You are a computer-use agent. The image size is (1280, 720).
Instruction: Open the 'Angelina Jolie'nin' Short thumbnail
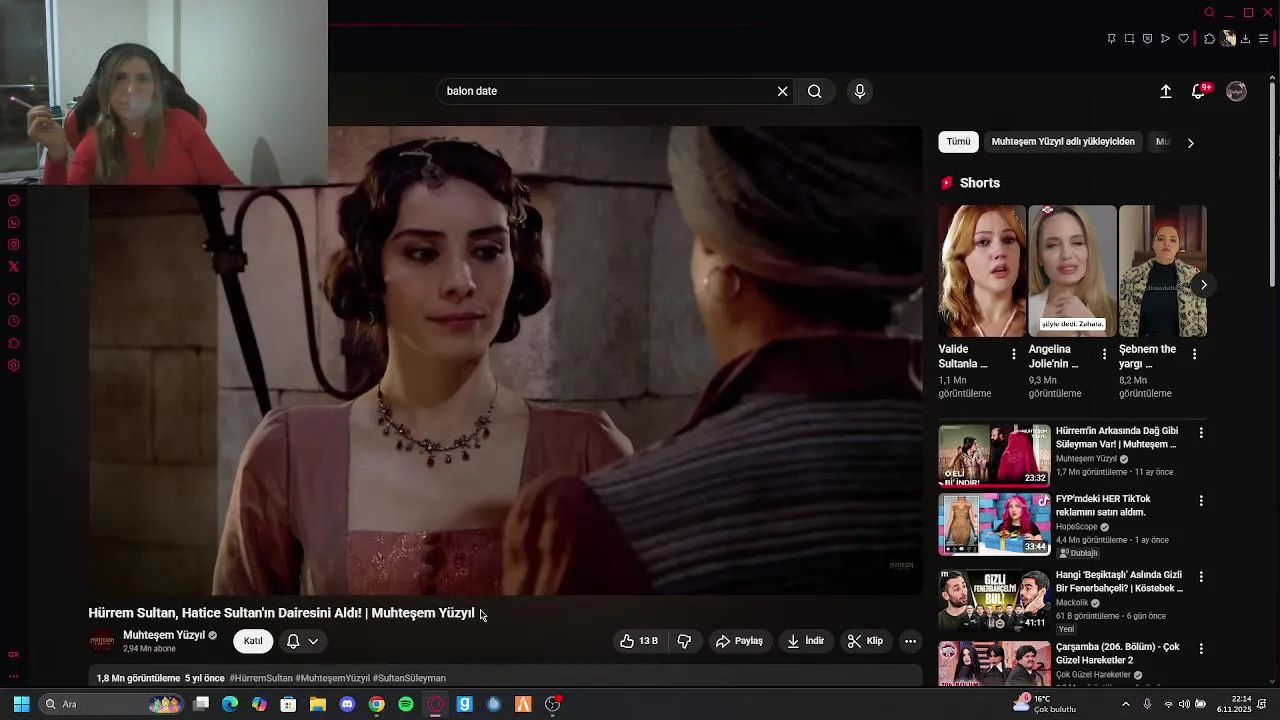tap(1072, 271)
